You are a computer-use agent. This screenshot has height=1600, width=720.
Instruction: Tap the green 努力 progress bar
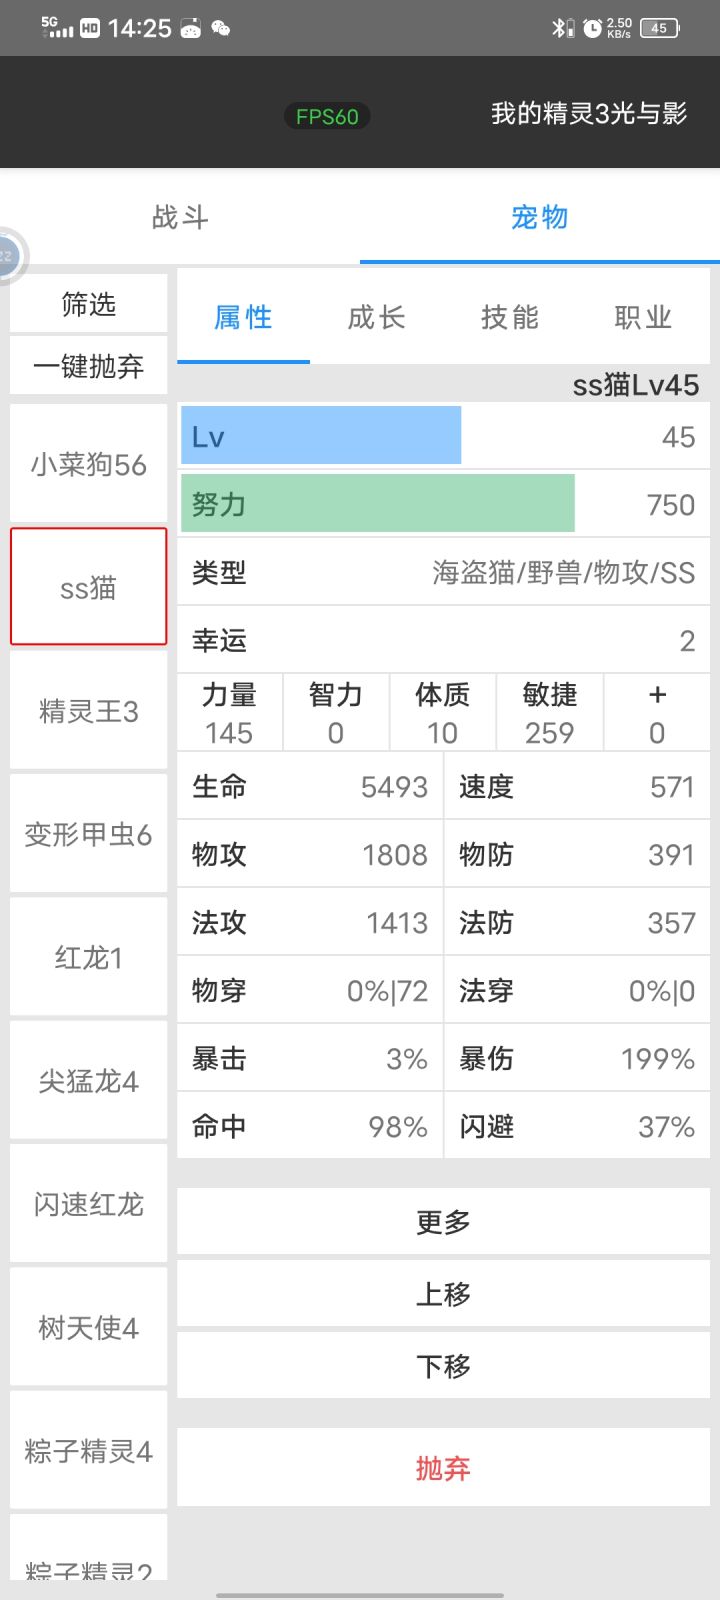[x=377, y=504]
